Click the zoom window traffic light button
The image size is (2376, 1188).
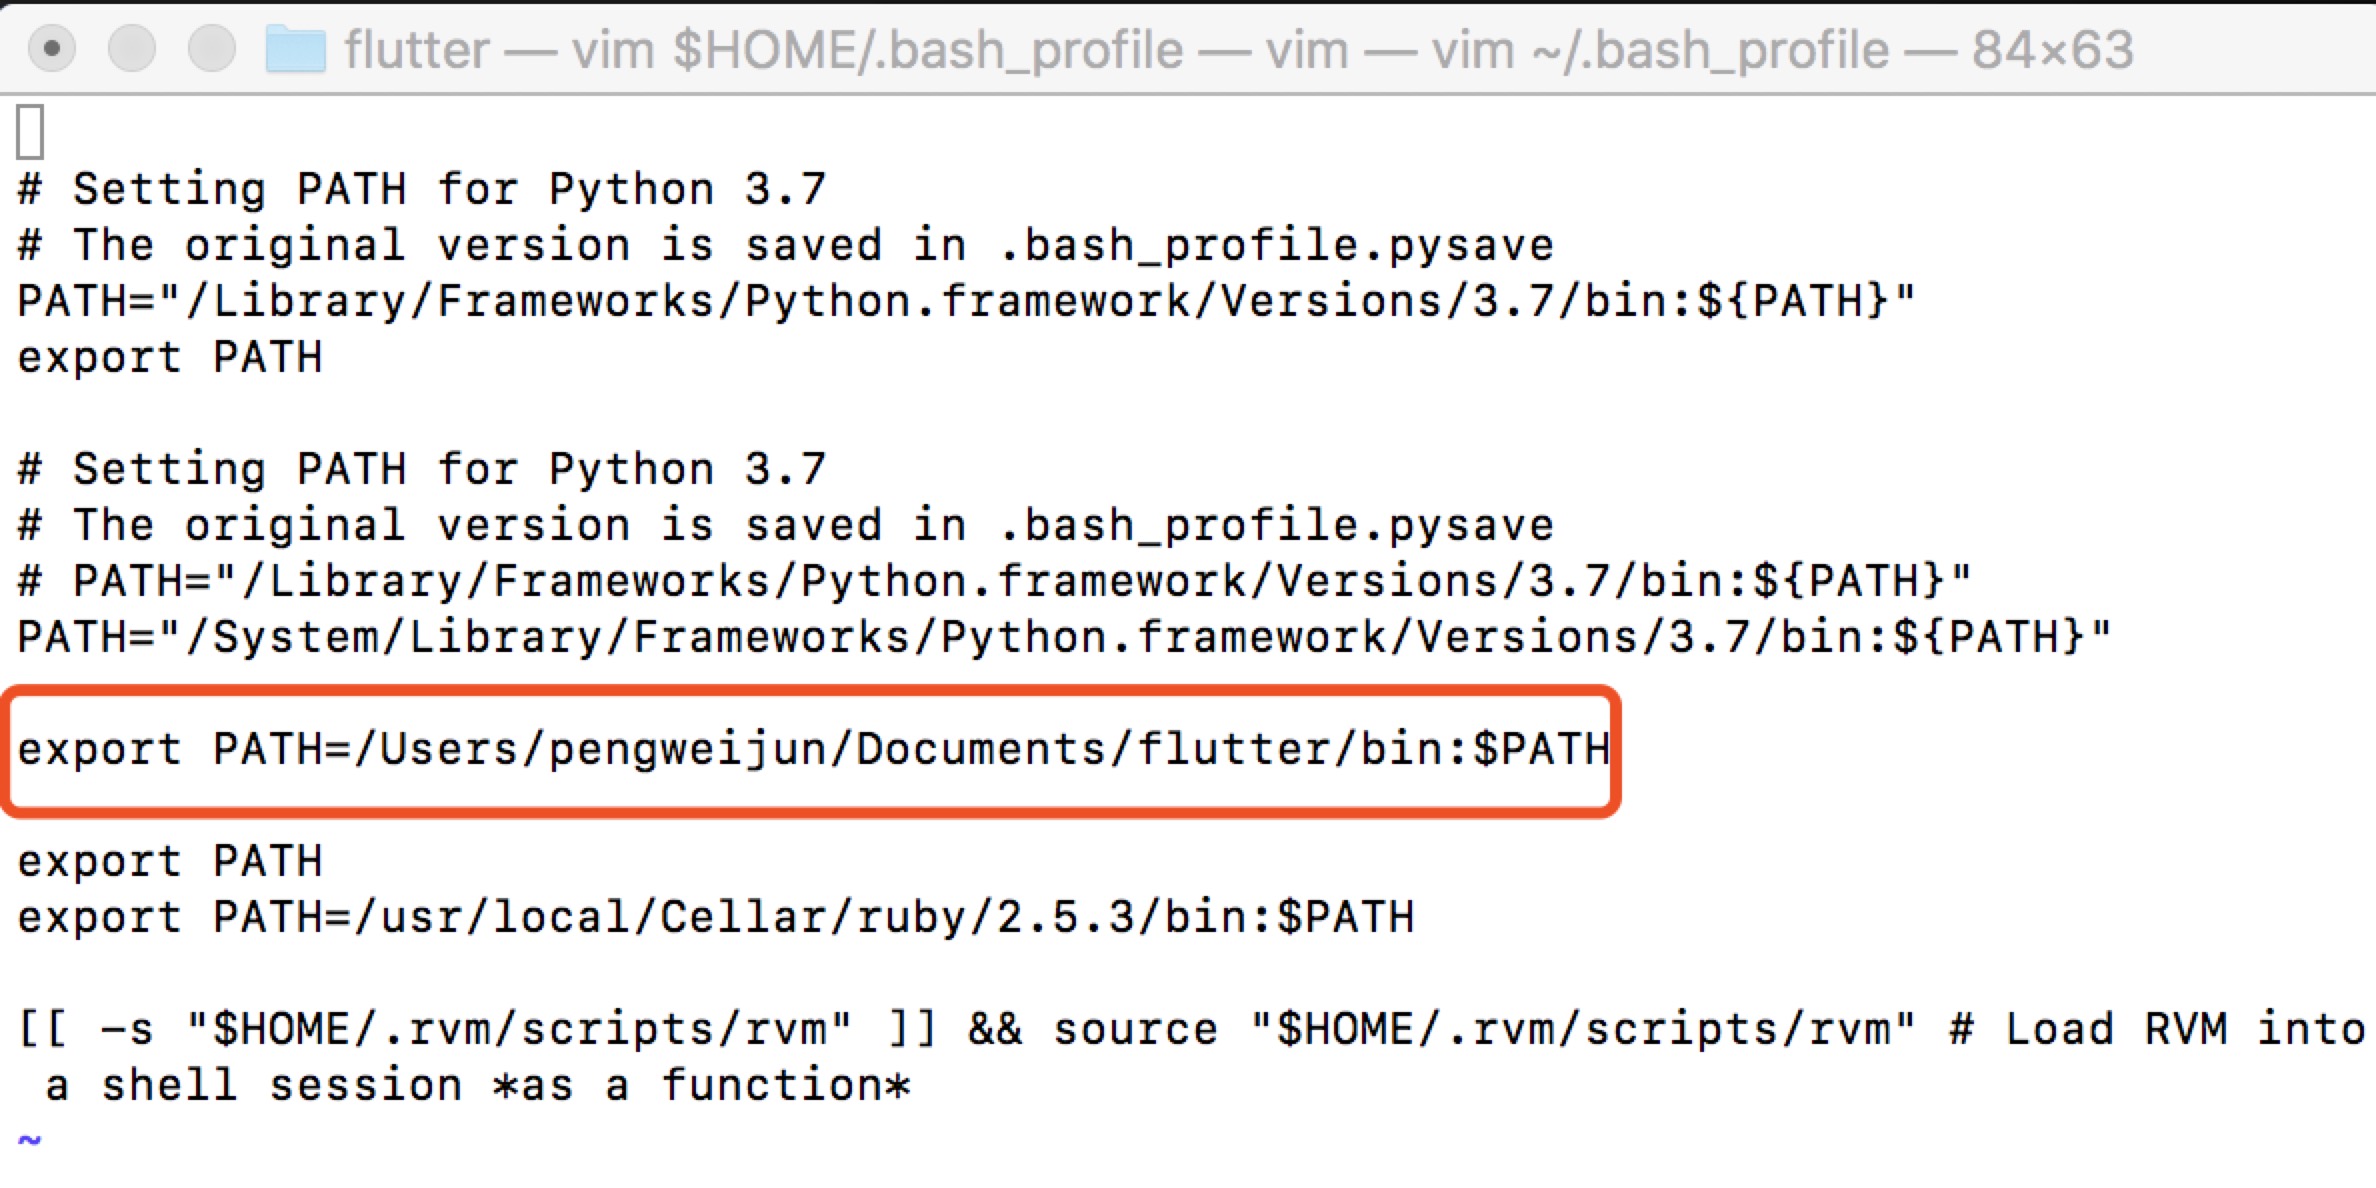click(x=212, y=48)
